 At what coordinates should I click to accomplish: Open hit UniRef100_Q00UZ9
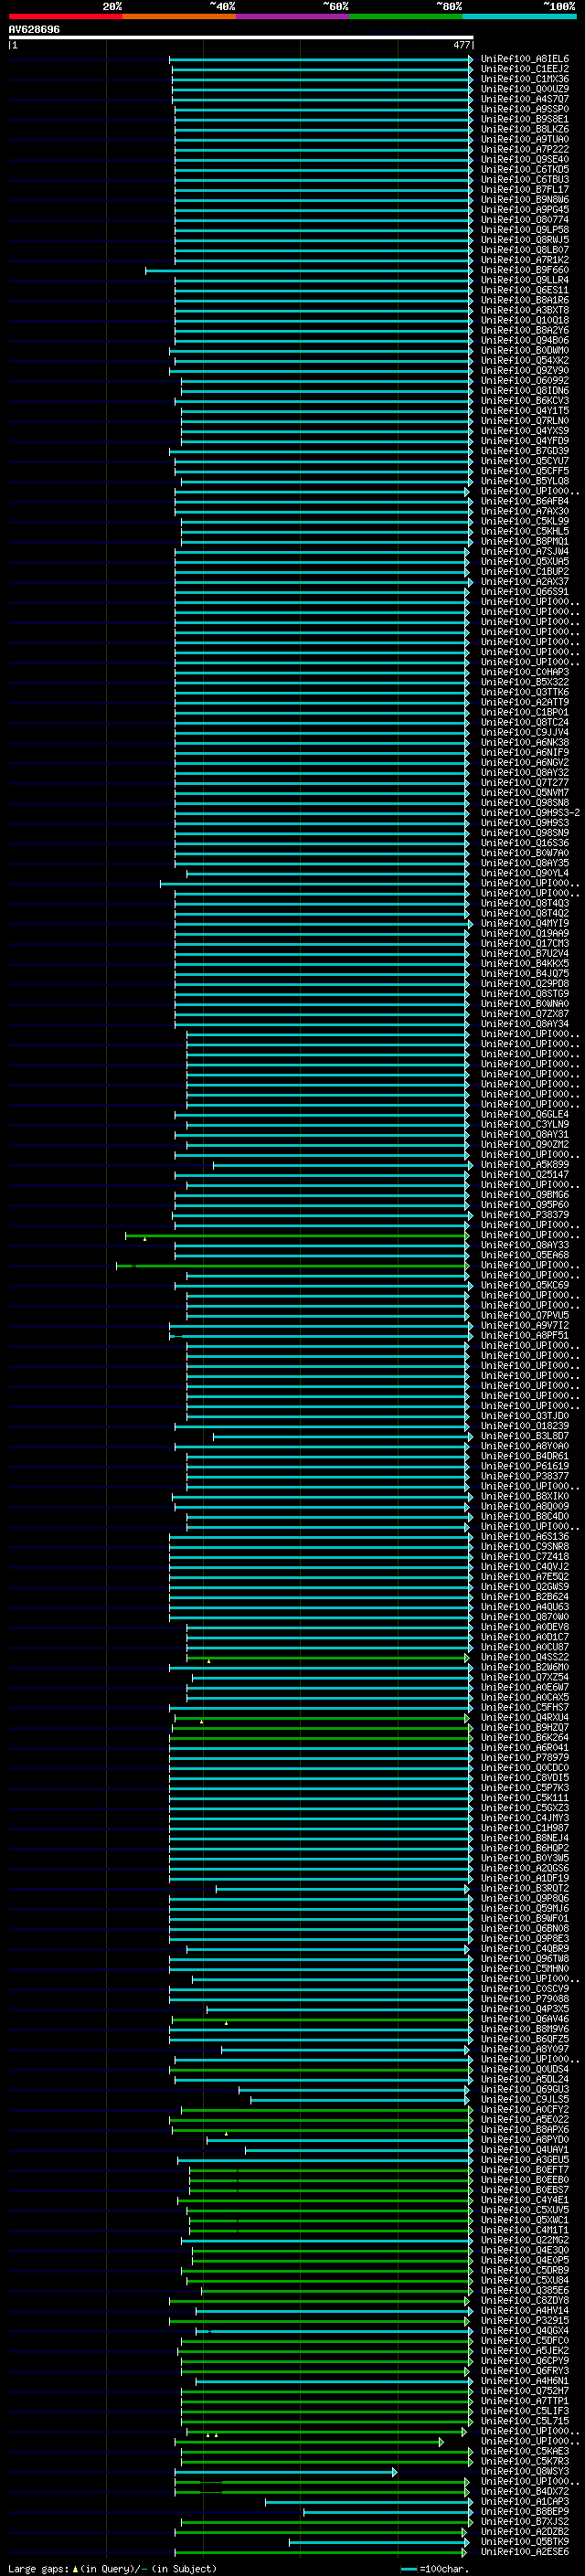[524, 89]
